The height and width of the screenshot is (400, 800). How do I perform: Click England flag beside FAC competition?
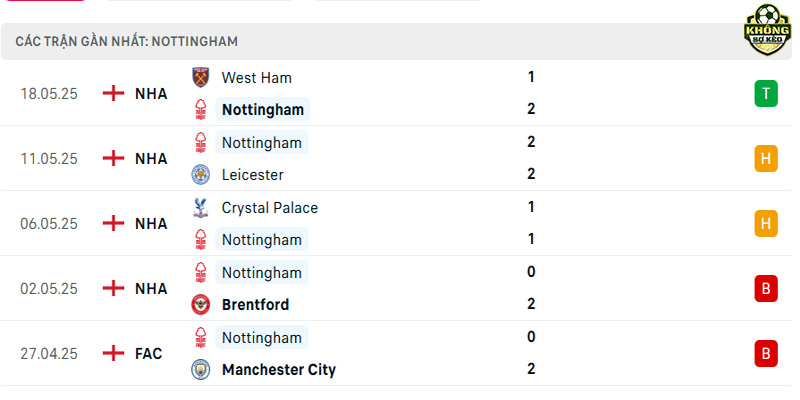(x=113, y=353)
